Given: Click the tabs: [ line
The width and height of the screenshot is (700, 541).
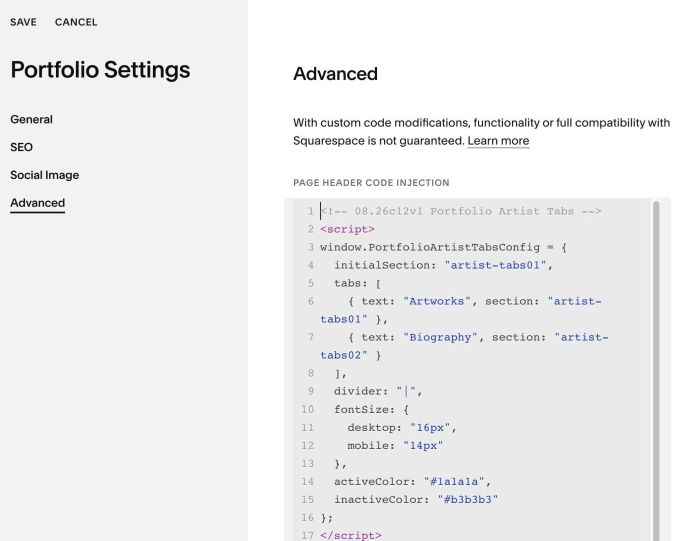Looking at the screenshot, I should pyautogui.click(x=357, y=283).
